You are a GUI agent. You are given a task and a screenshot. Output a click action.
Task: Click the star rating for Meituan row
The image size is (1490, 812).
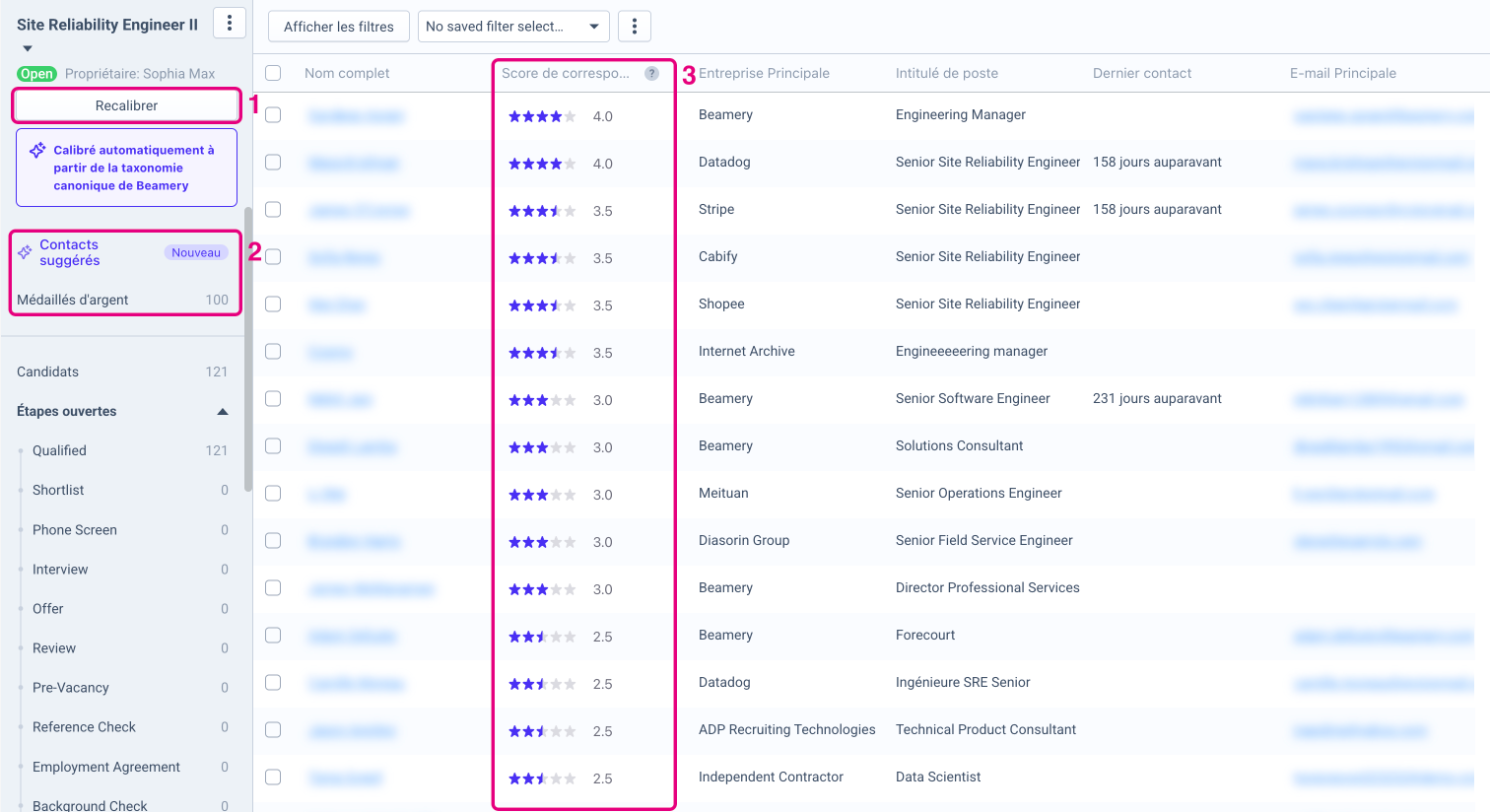coord(542,494)
